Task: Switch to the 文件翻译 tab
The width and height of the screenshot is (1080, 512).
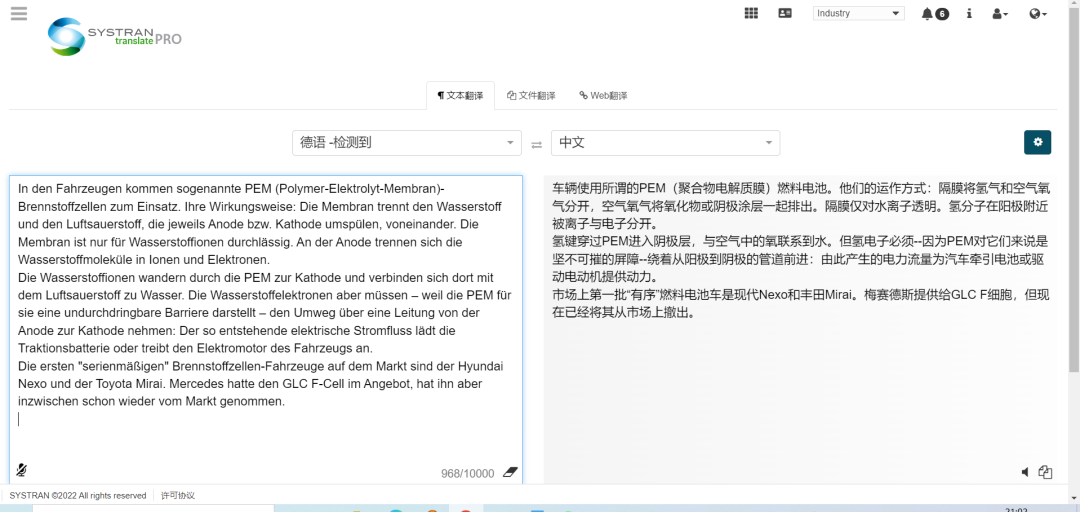Action: [531, 96]
